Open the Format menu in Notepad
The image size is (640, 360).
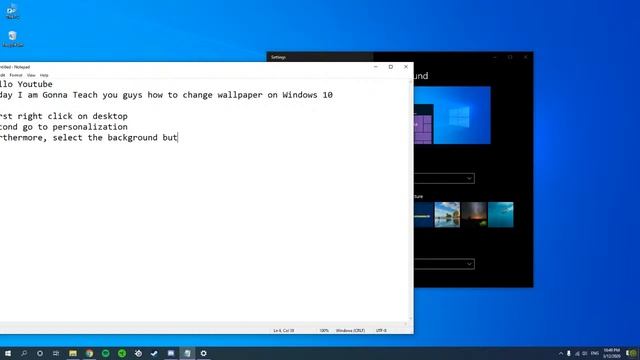pos(16,75)
